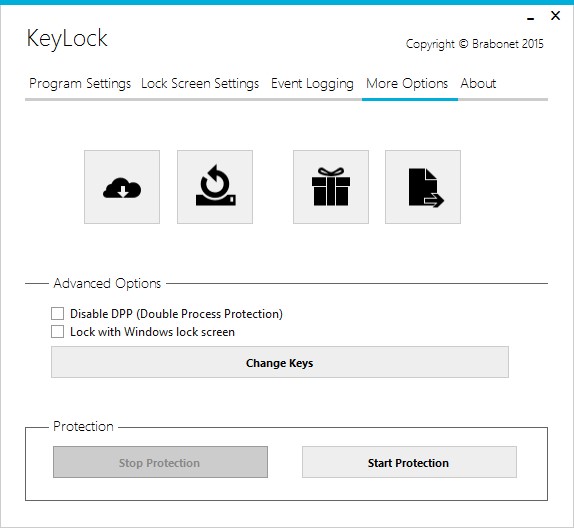Screen dimensions: 574x528
Task: Select the More Options tab
Action: click(x=407, y=84)
